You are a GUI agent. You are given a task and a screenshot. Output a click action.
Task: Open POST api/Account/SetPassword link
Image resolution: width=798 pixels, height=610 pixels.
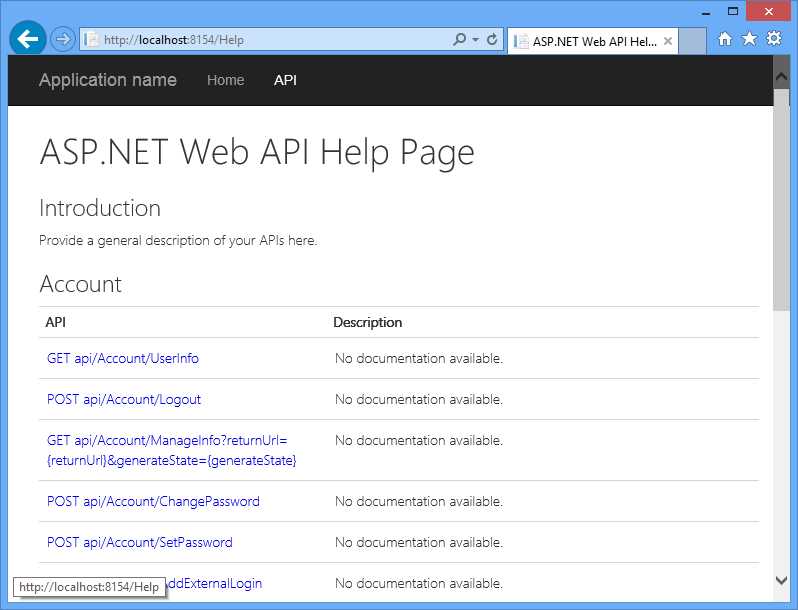click(140, 542)
